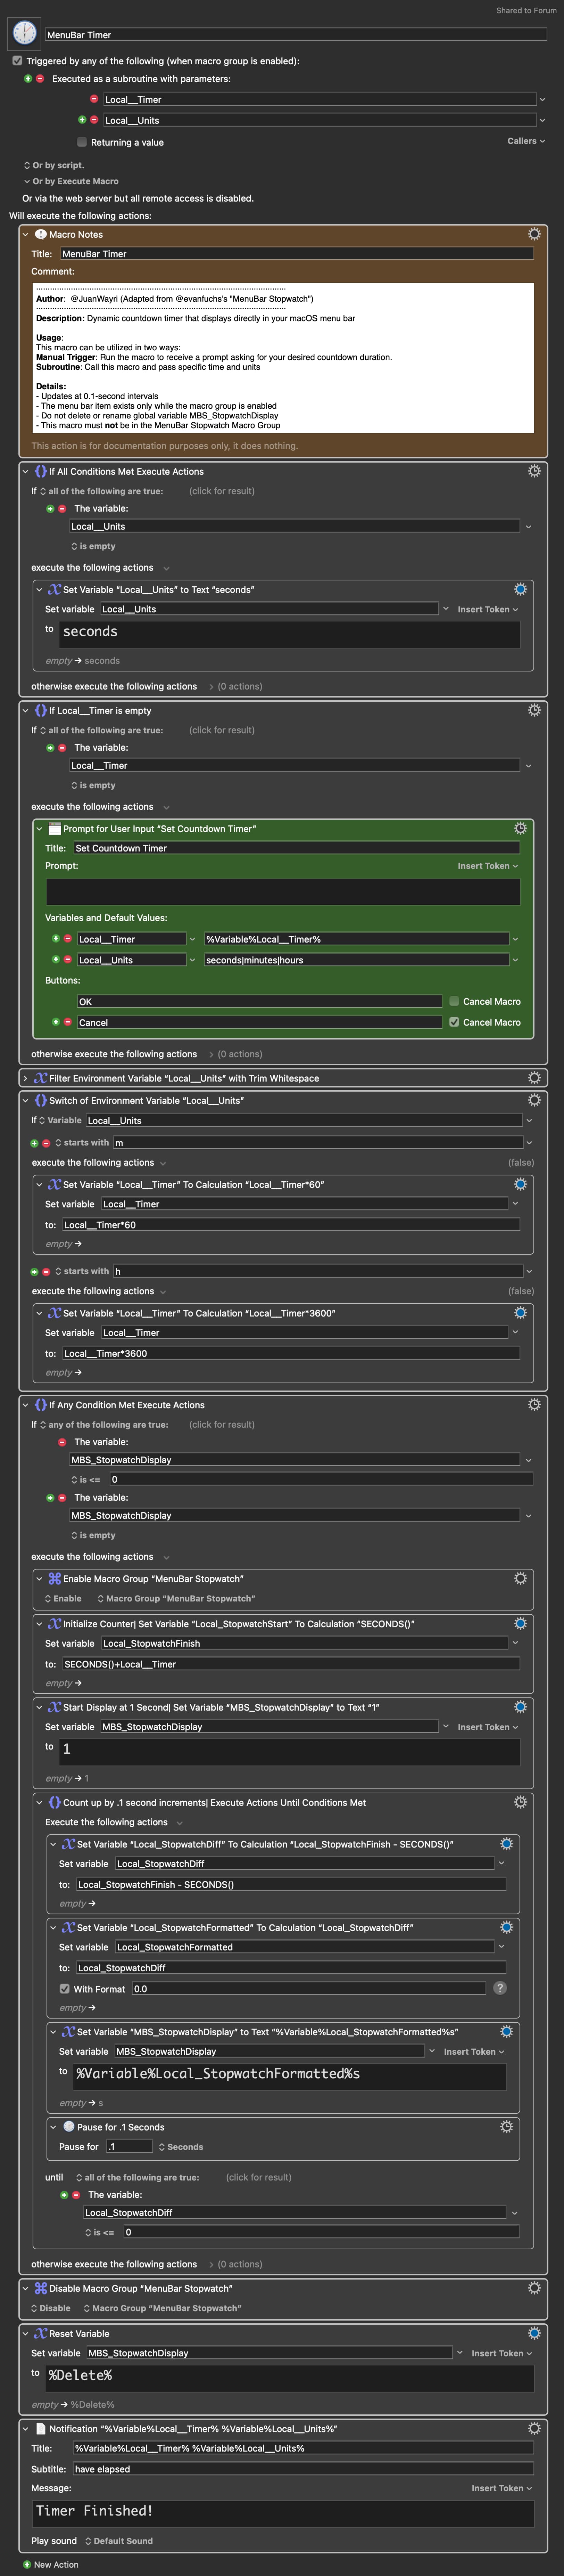Click gear icon on Notification action

point(534,2428)
